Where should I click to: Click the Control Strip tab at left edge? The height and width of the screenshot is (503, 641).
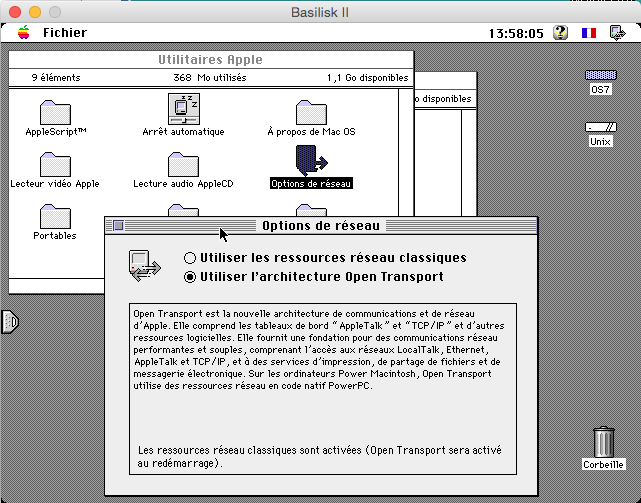pos(10,322)
